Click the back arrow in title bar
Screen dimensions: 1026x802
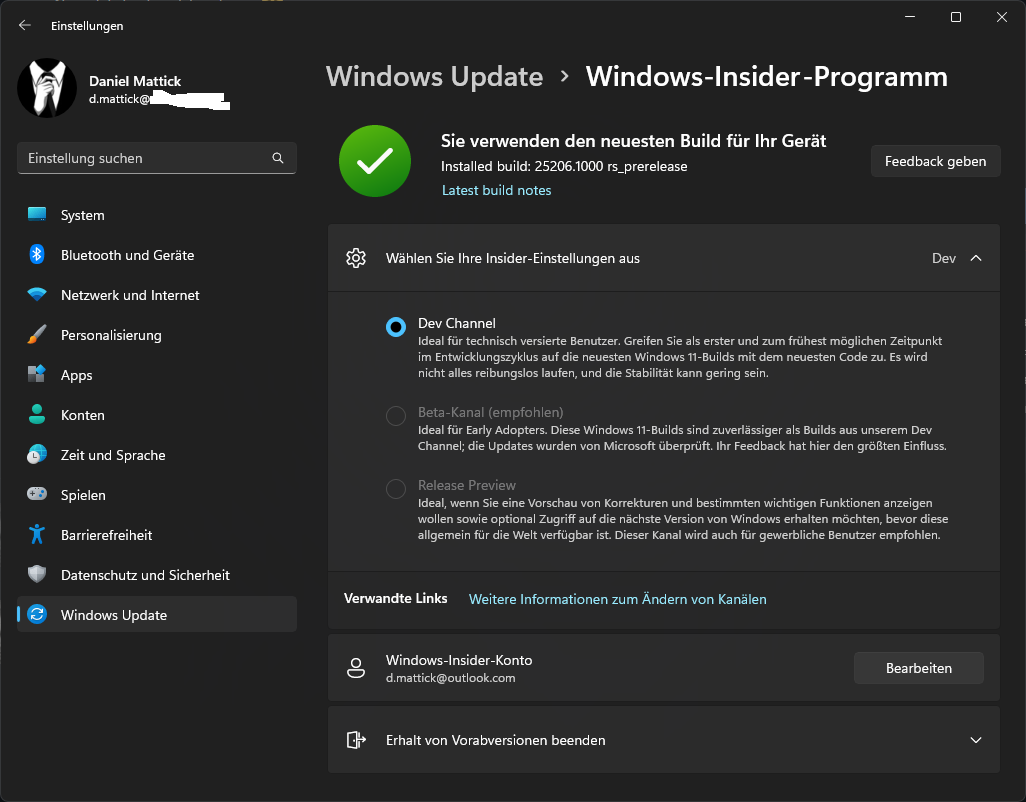(x=25, y=26)
